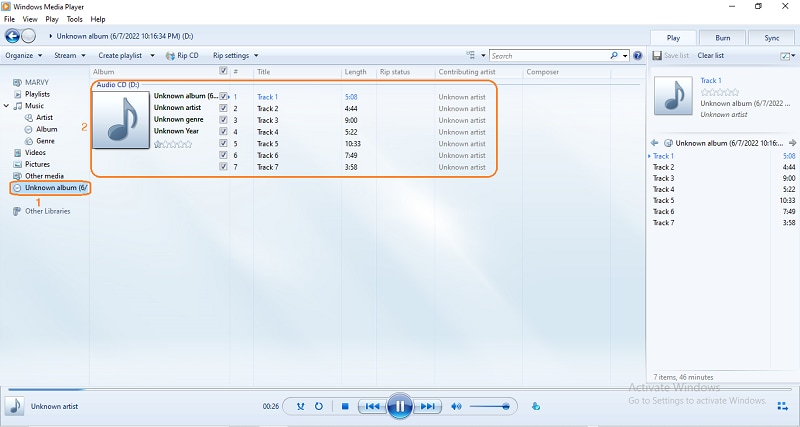Screen dimensions: 800x427
Task: Switch to the Burn tab
Action: click(x=722, y=38)
